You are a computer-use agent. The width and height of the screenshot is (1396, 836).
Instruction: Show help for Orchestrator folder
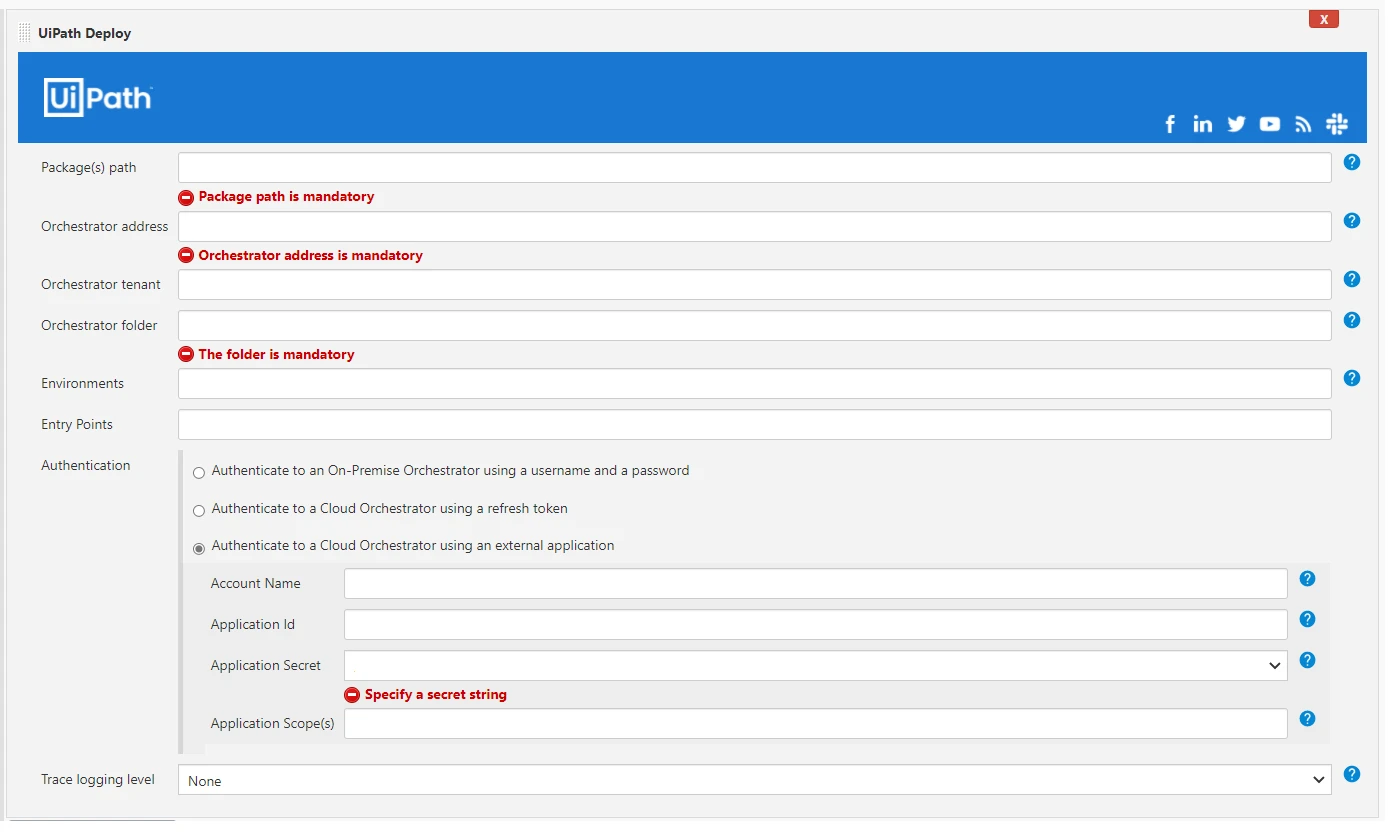(x=1352, y=320)
